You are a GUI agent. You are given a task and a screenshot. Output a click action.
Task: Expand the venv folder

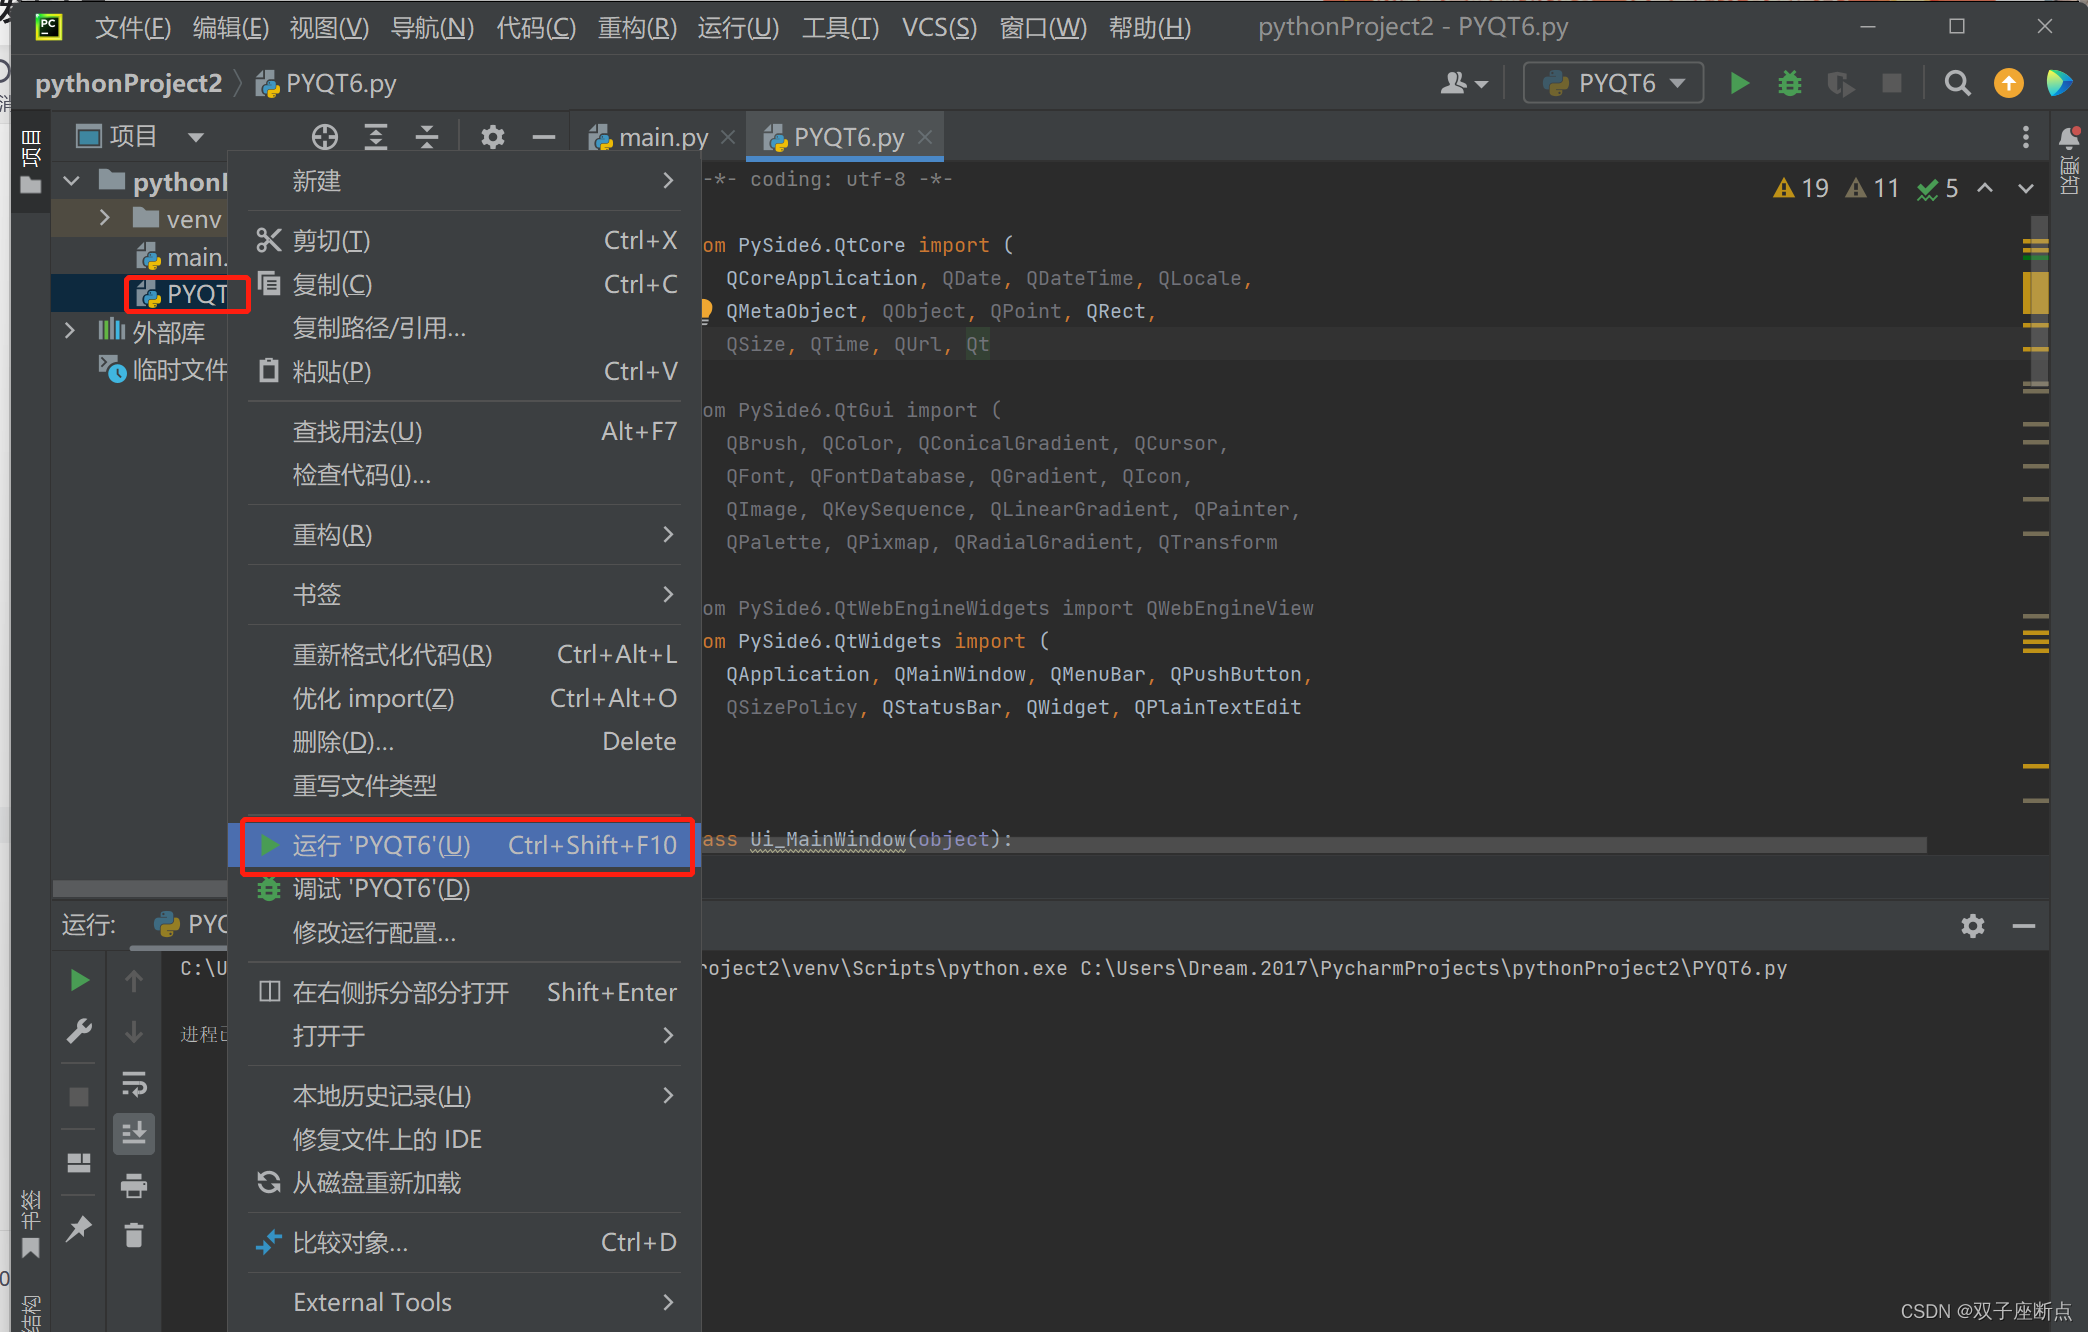[105, 218]
